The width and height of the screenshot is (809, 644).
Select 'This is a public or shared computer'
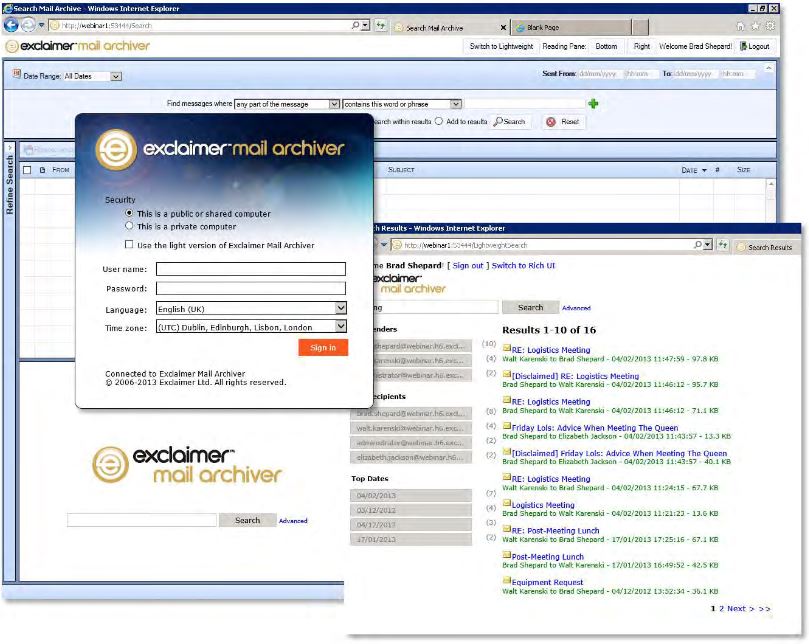pos(129,213)
